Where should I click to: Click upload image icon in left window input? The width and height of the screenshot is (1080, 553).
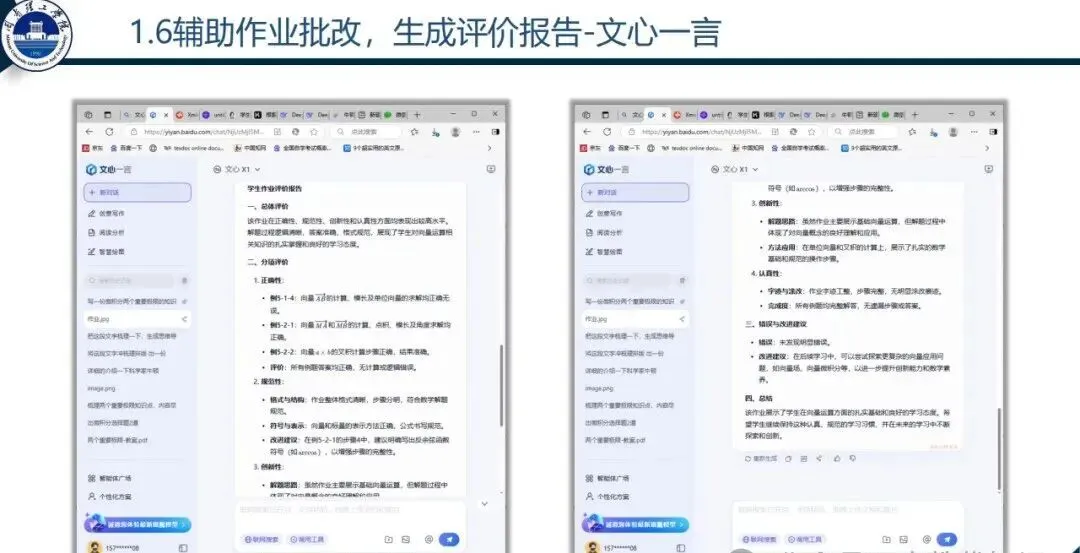coord(406,540)
